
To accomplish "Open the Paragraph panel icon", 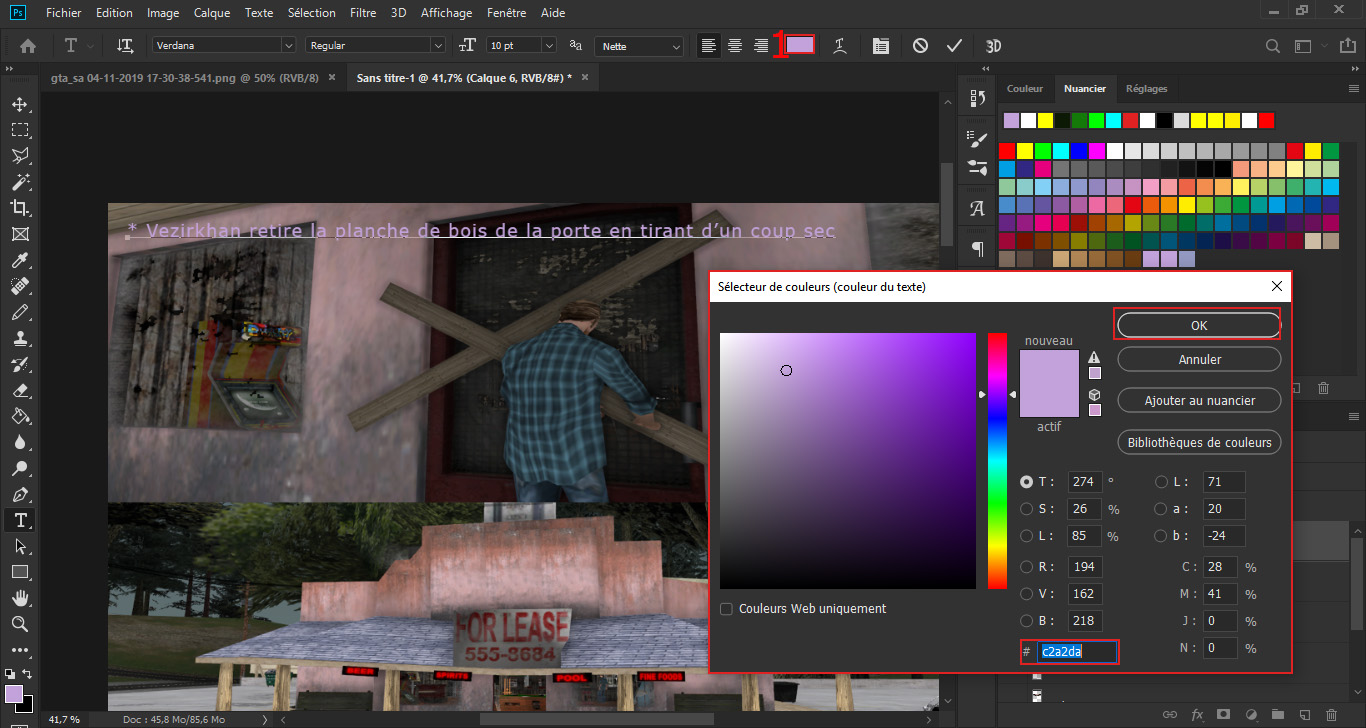I will 978,248.
